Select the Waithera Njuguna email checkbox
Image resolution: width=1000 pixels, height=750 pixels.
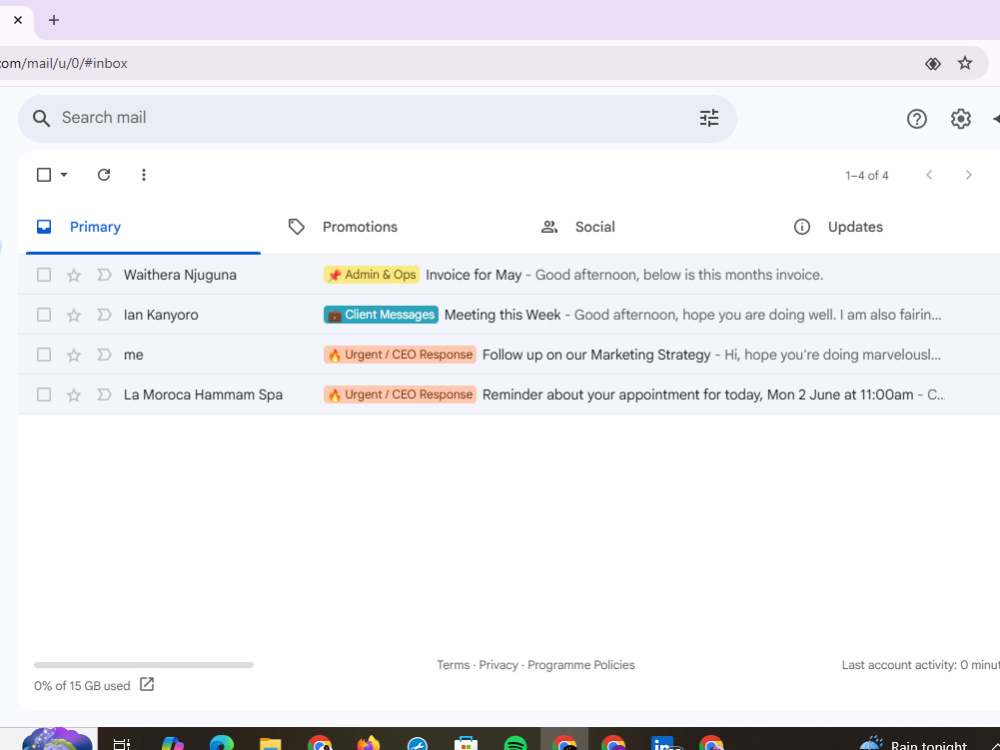tap(44, 275)
